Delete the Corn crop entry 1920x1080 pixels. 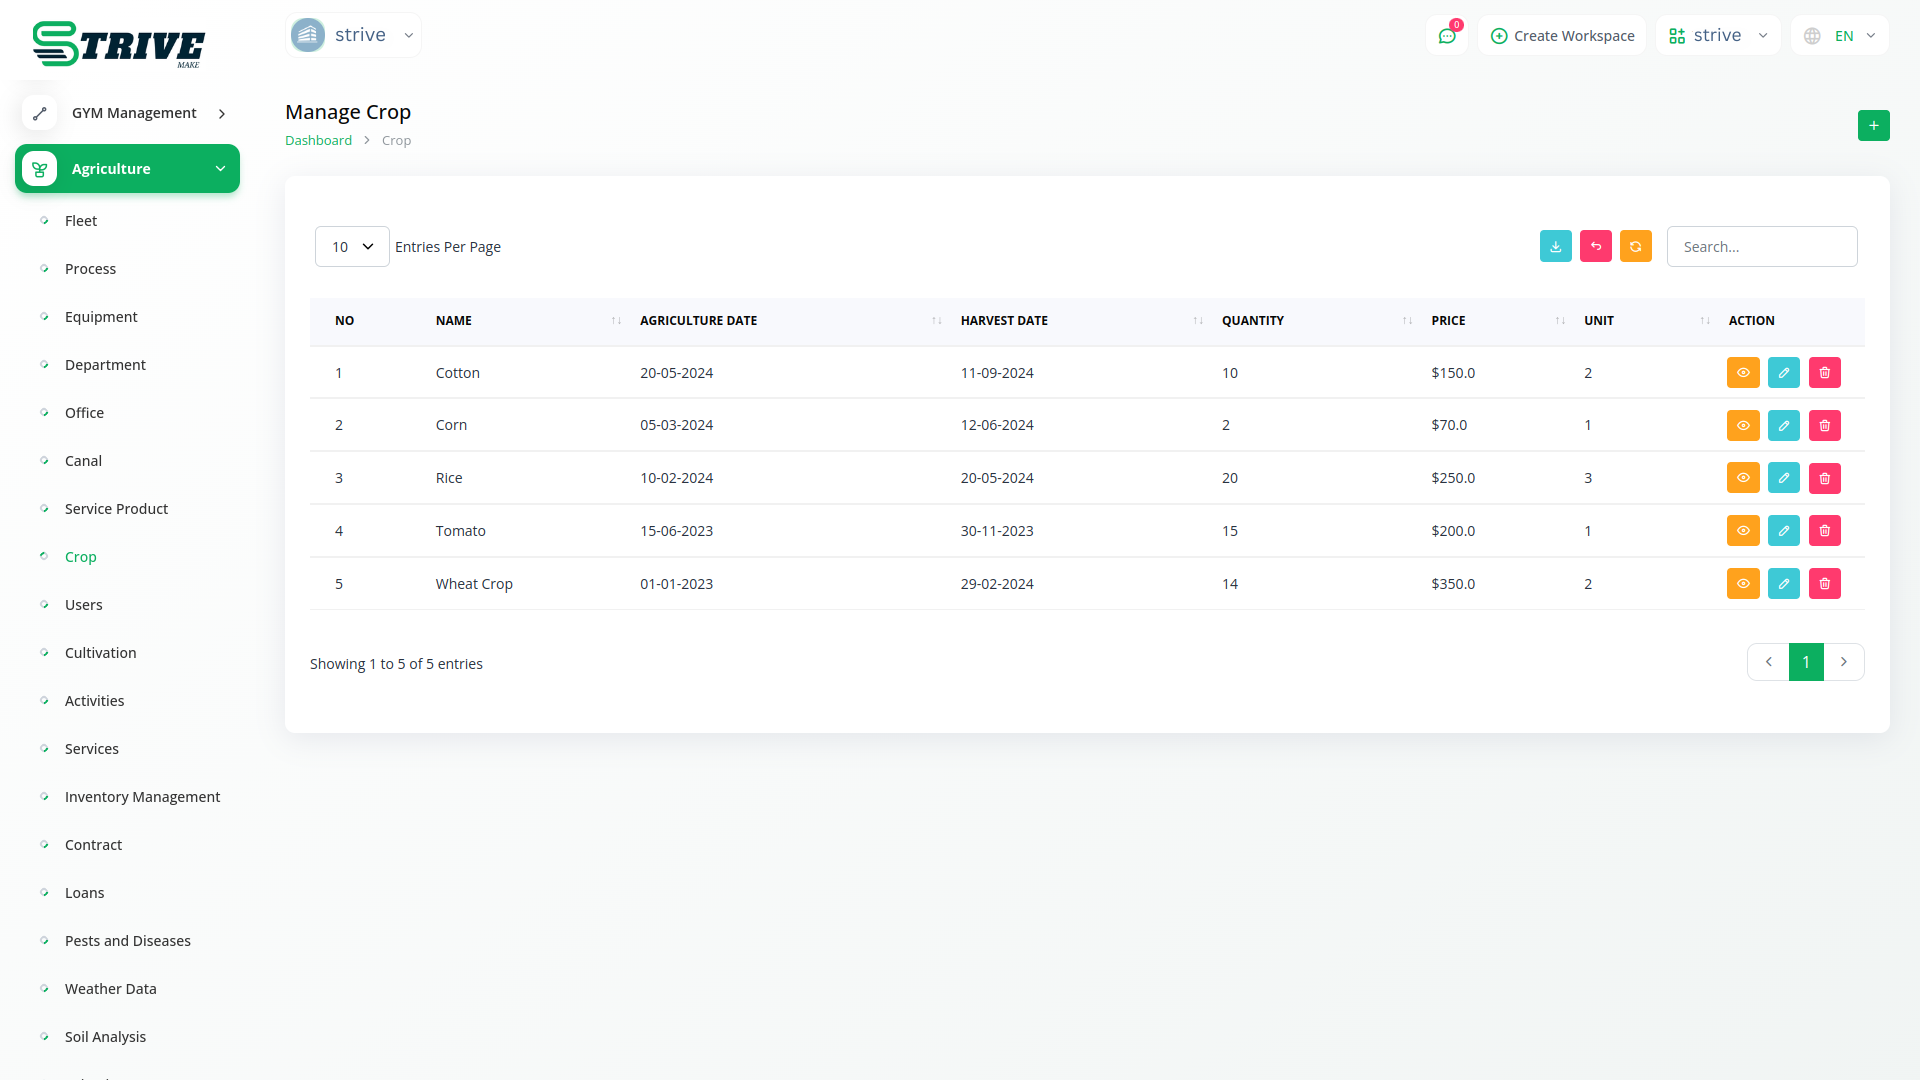click(x=1824, y=425)
